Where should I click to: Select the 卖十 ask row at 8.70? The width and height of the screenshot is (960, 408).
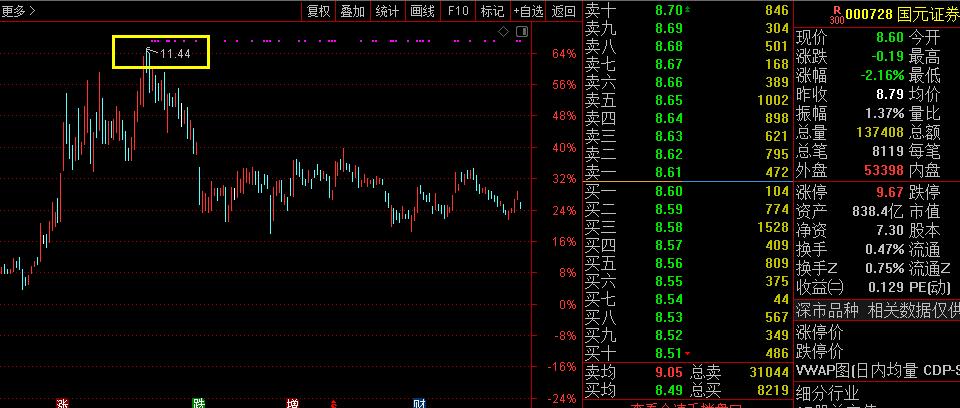click(687, 10)
